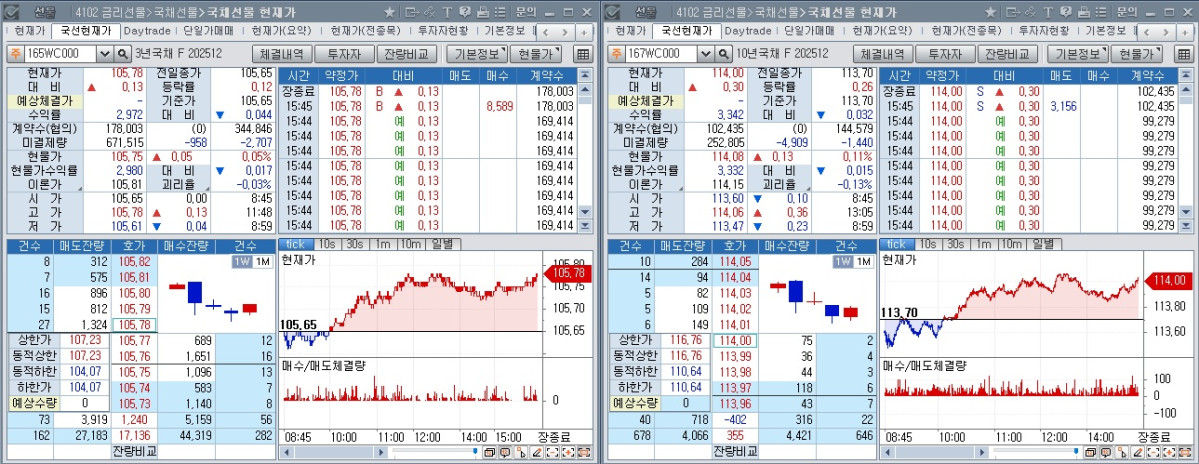This screenshot has width=1199, height=464.
Task: Search symbol with magnifier next to 167WC000
Action: (x=724, y=54)
